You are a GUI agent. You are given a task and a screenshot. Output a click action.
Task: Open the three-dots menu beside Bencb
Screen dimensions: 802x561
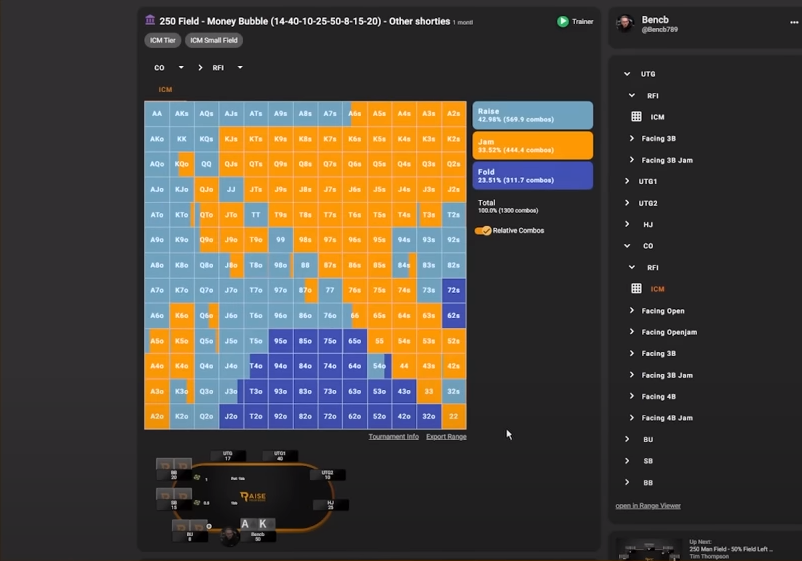pyautogui.click(x=794, y=22)
